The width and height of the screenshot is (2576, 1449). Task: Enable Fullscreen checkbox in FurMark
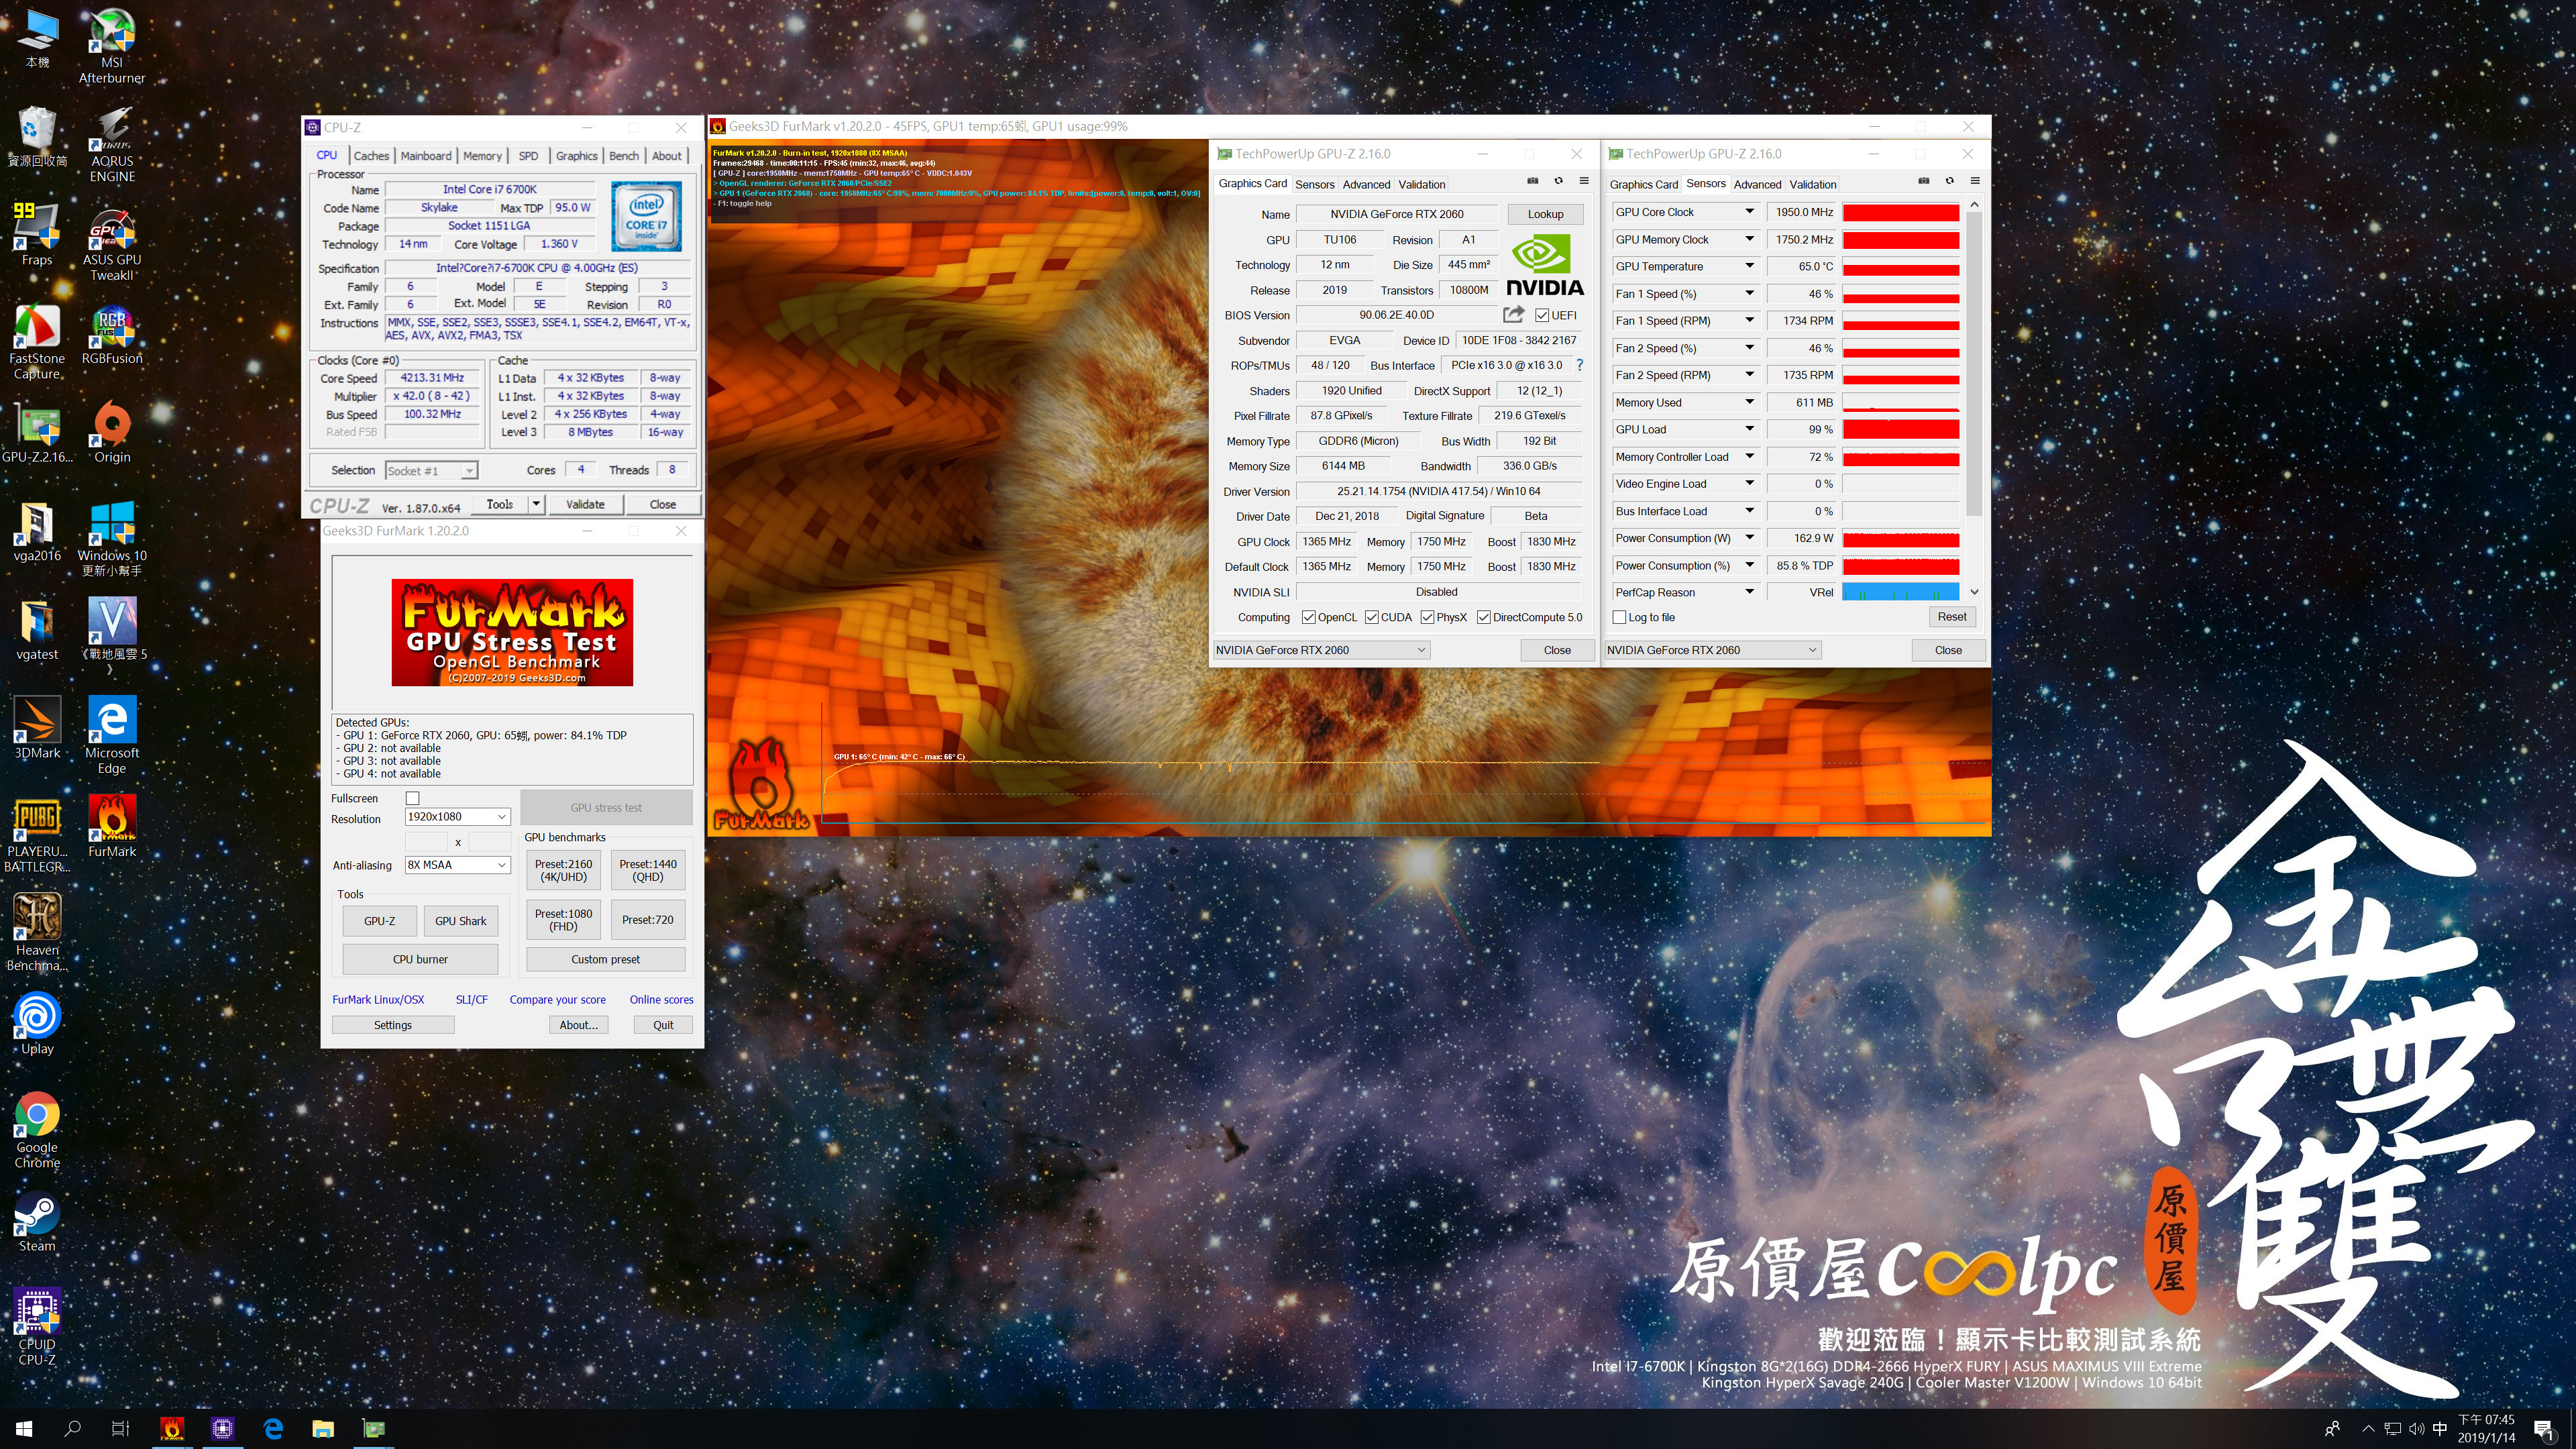412,798
